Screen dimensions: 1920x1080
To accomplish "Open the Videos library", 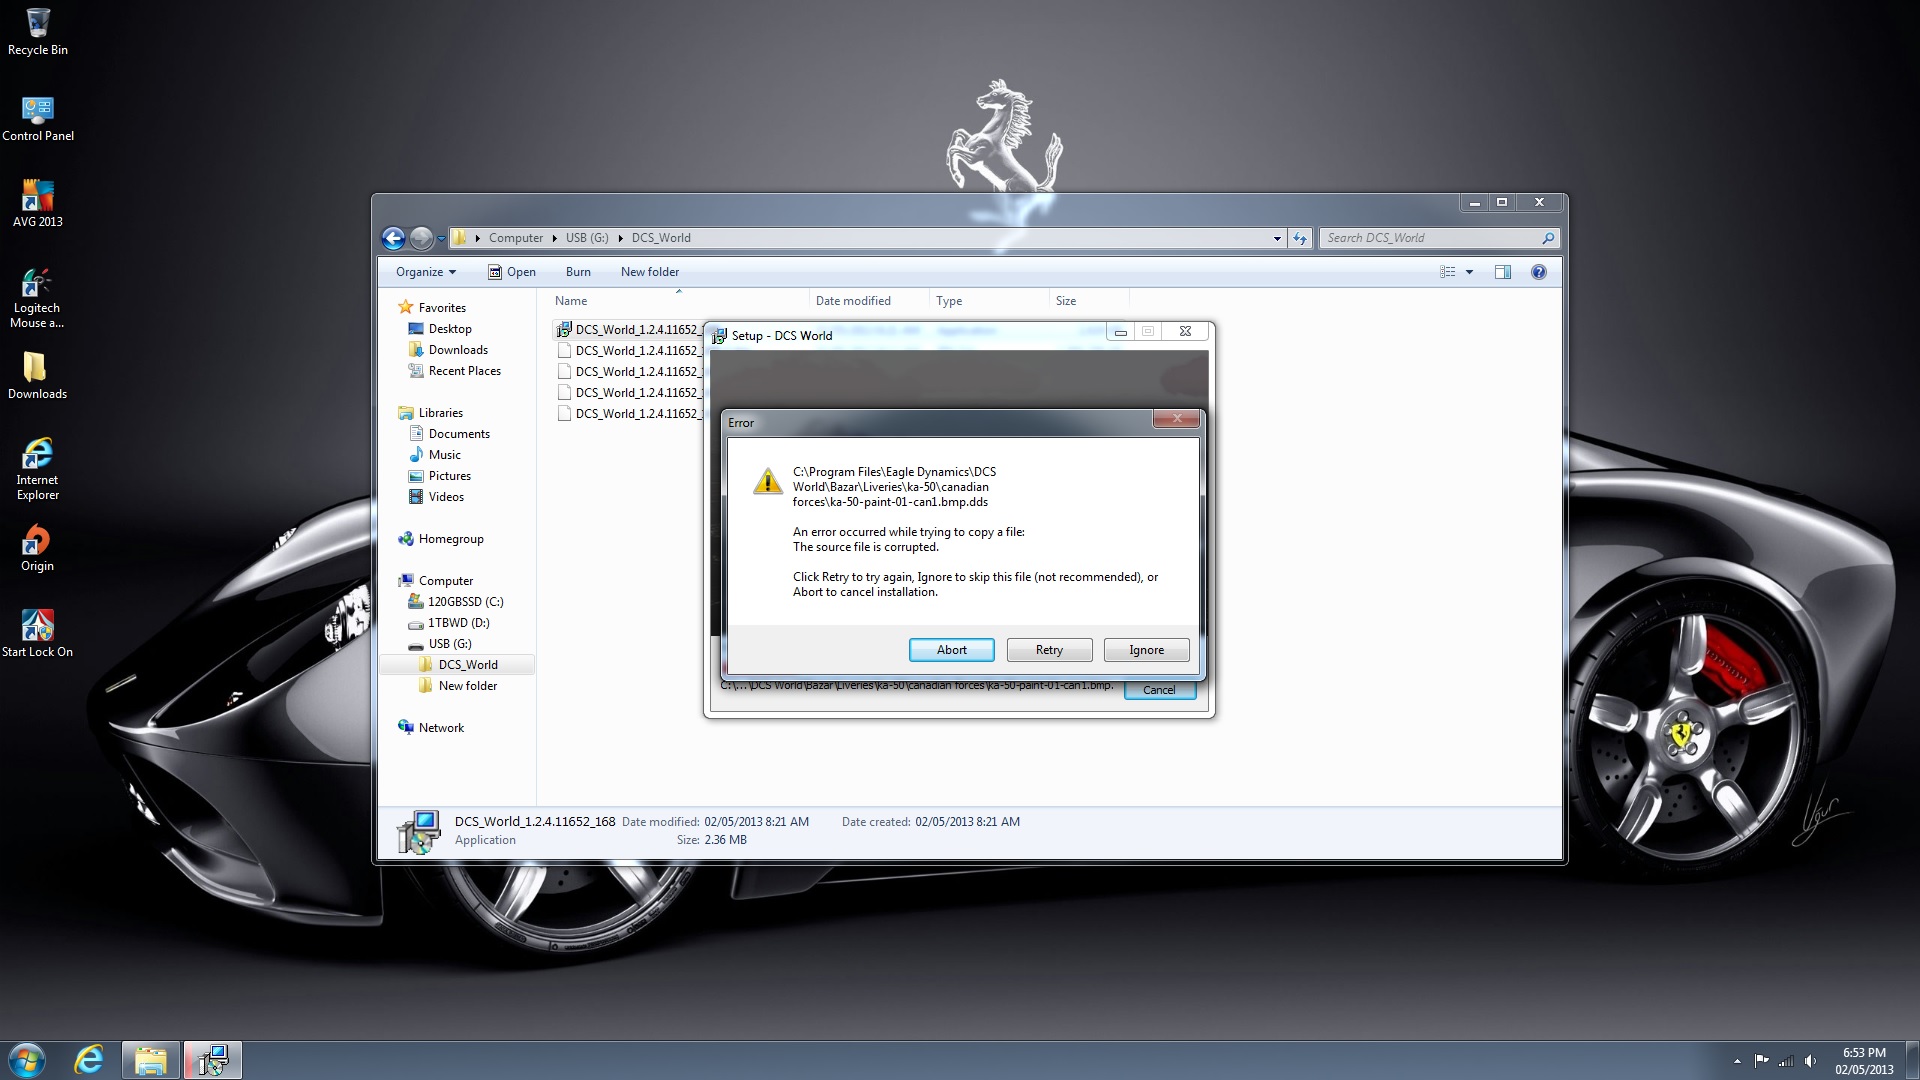I will (x=436, y=497).
